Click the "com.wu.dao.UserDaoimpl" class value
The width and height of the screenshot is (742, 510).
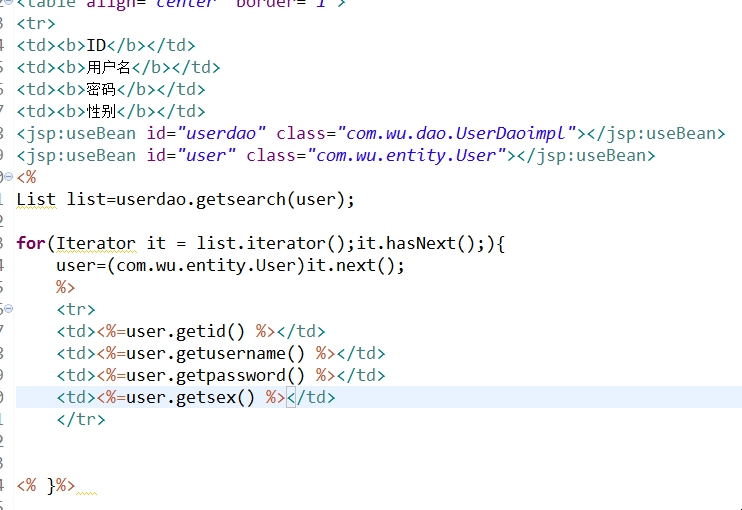tap(458, 133)
